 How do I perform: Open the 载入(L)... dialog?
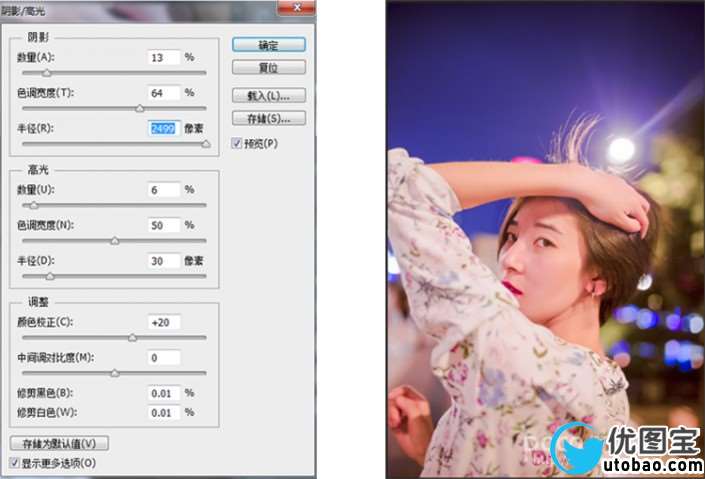(x=269, y=95)
